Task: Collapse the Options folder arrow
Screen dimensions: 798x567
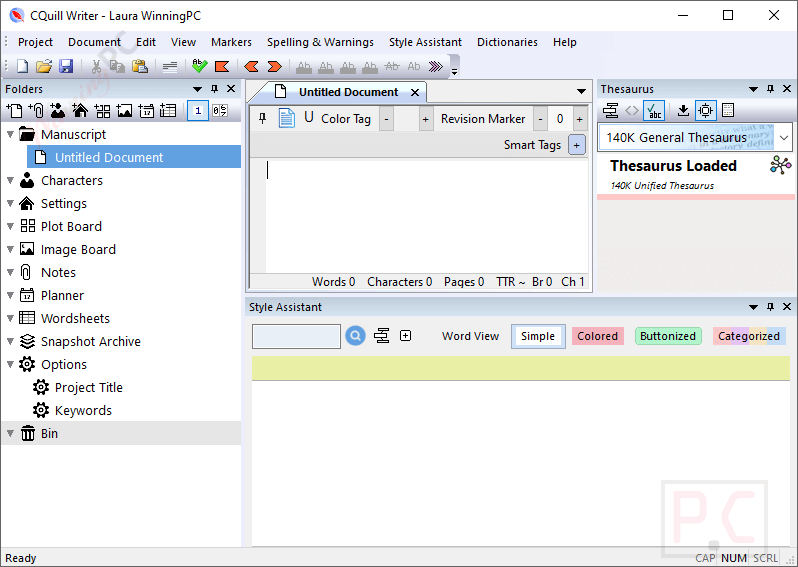Action: pyautogui.click(x=10, y=364)
